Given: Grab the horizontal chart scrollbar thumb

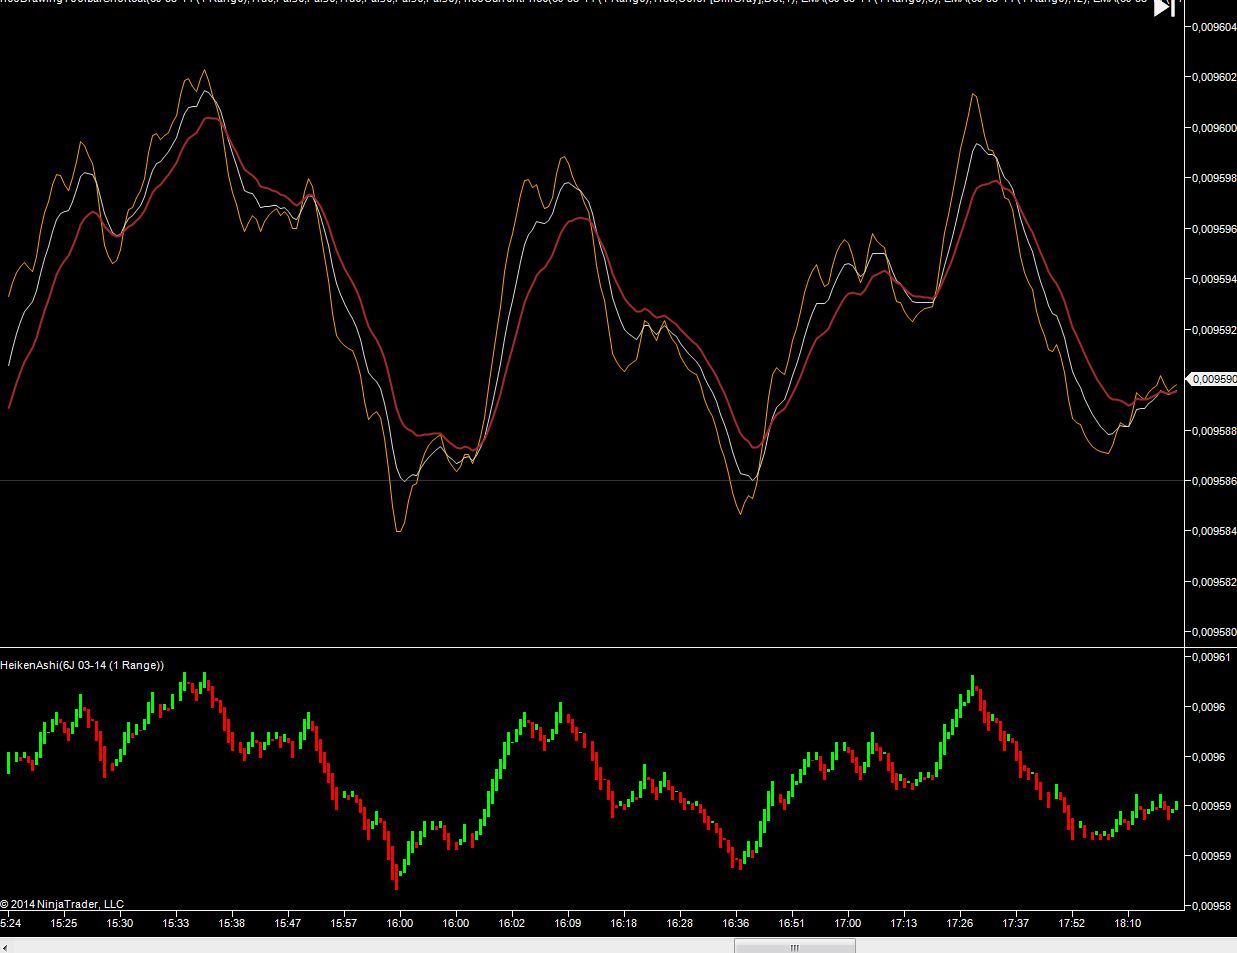Looking at the screenshot, I should (794, 946).
